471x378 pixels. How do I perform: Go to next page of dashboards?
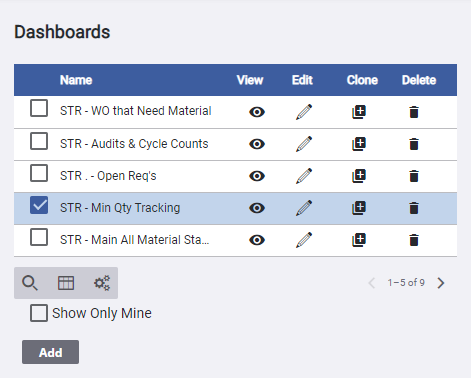[441, 283]
